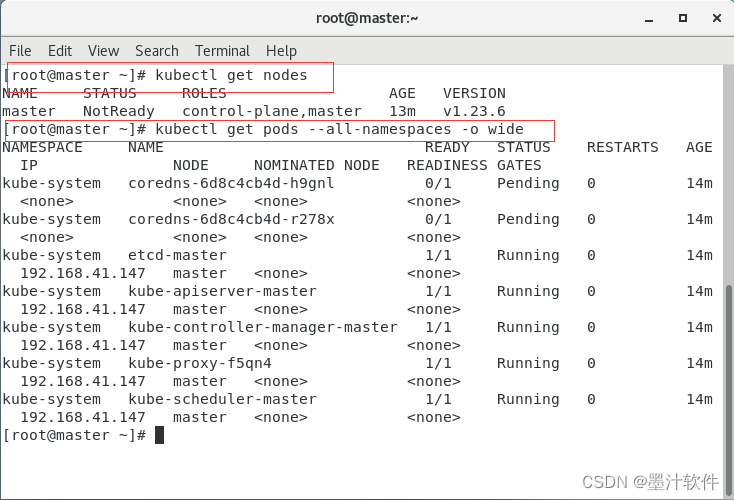
Task: Click the control-plane,master roles value
Action: point(272,111)
